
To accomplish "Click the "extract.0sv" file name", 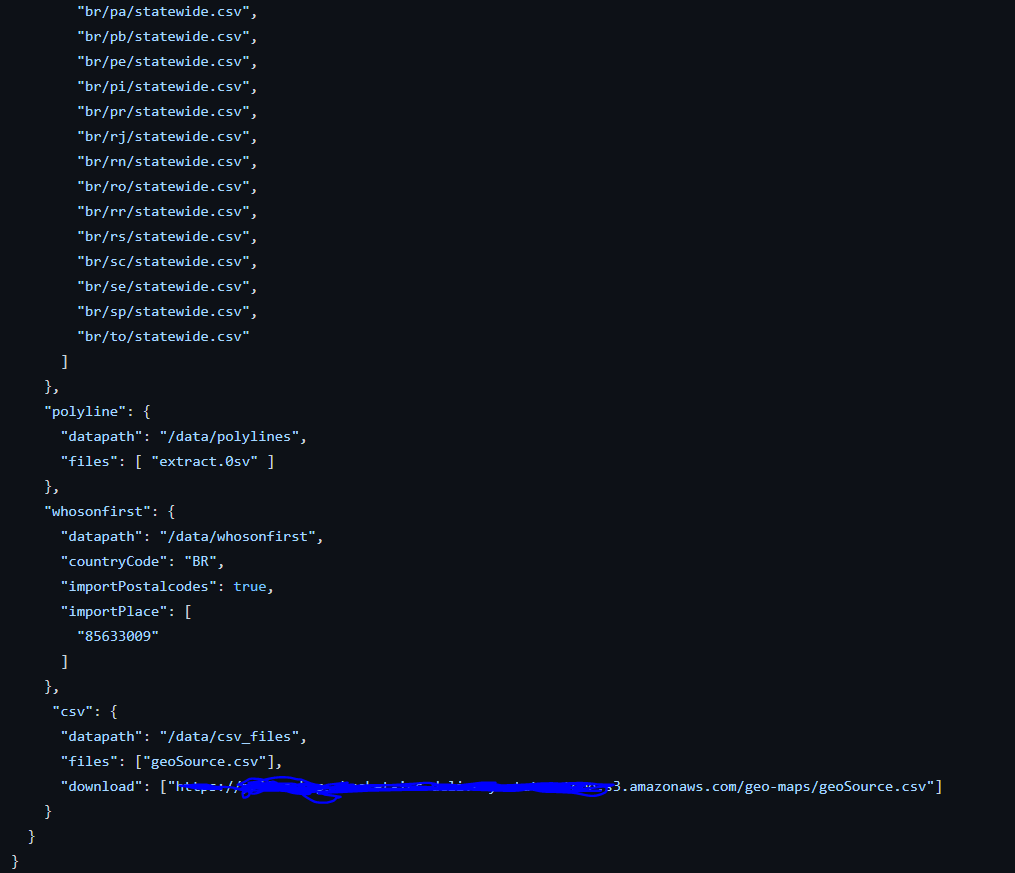I will pyautogui.click(x=205, y=461).
